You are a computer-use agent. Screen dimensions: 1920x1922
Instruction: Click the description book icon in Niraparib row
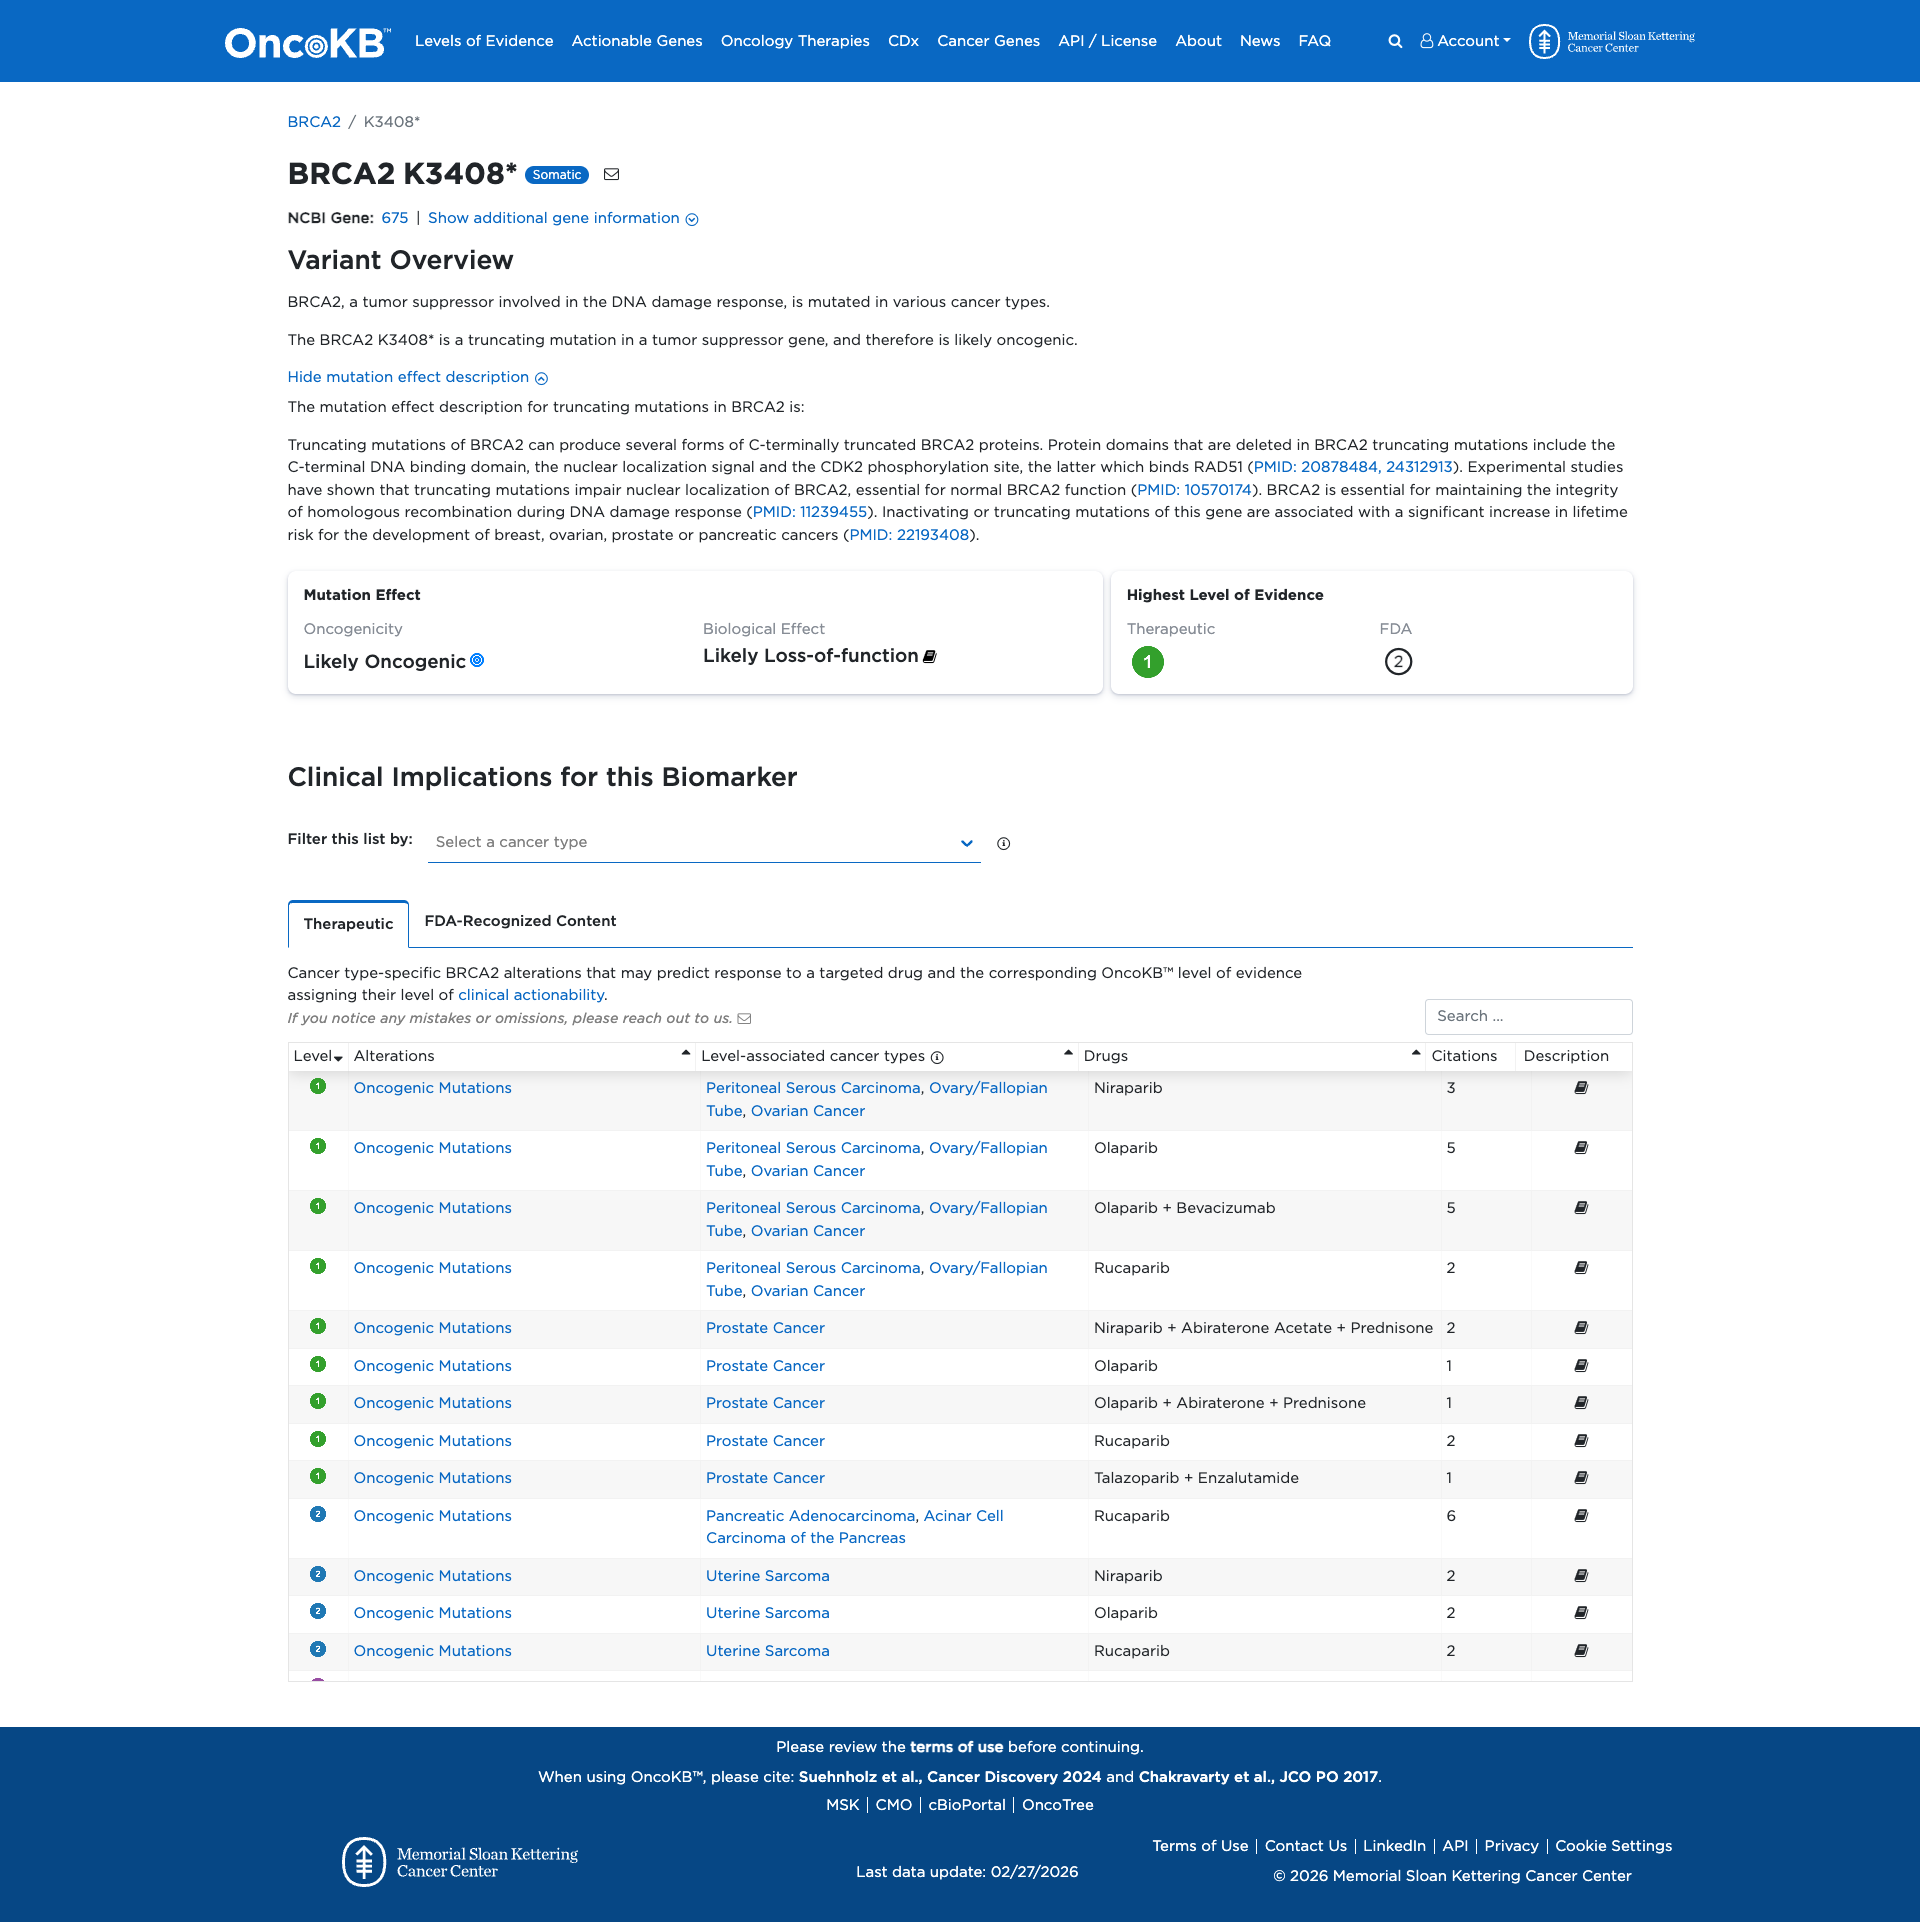tap(1580, 1088)
